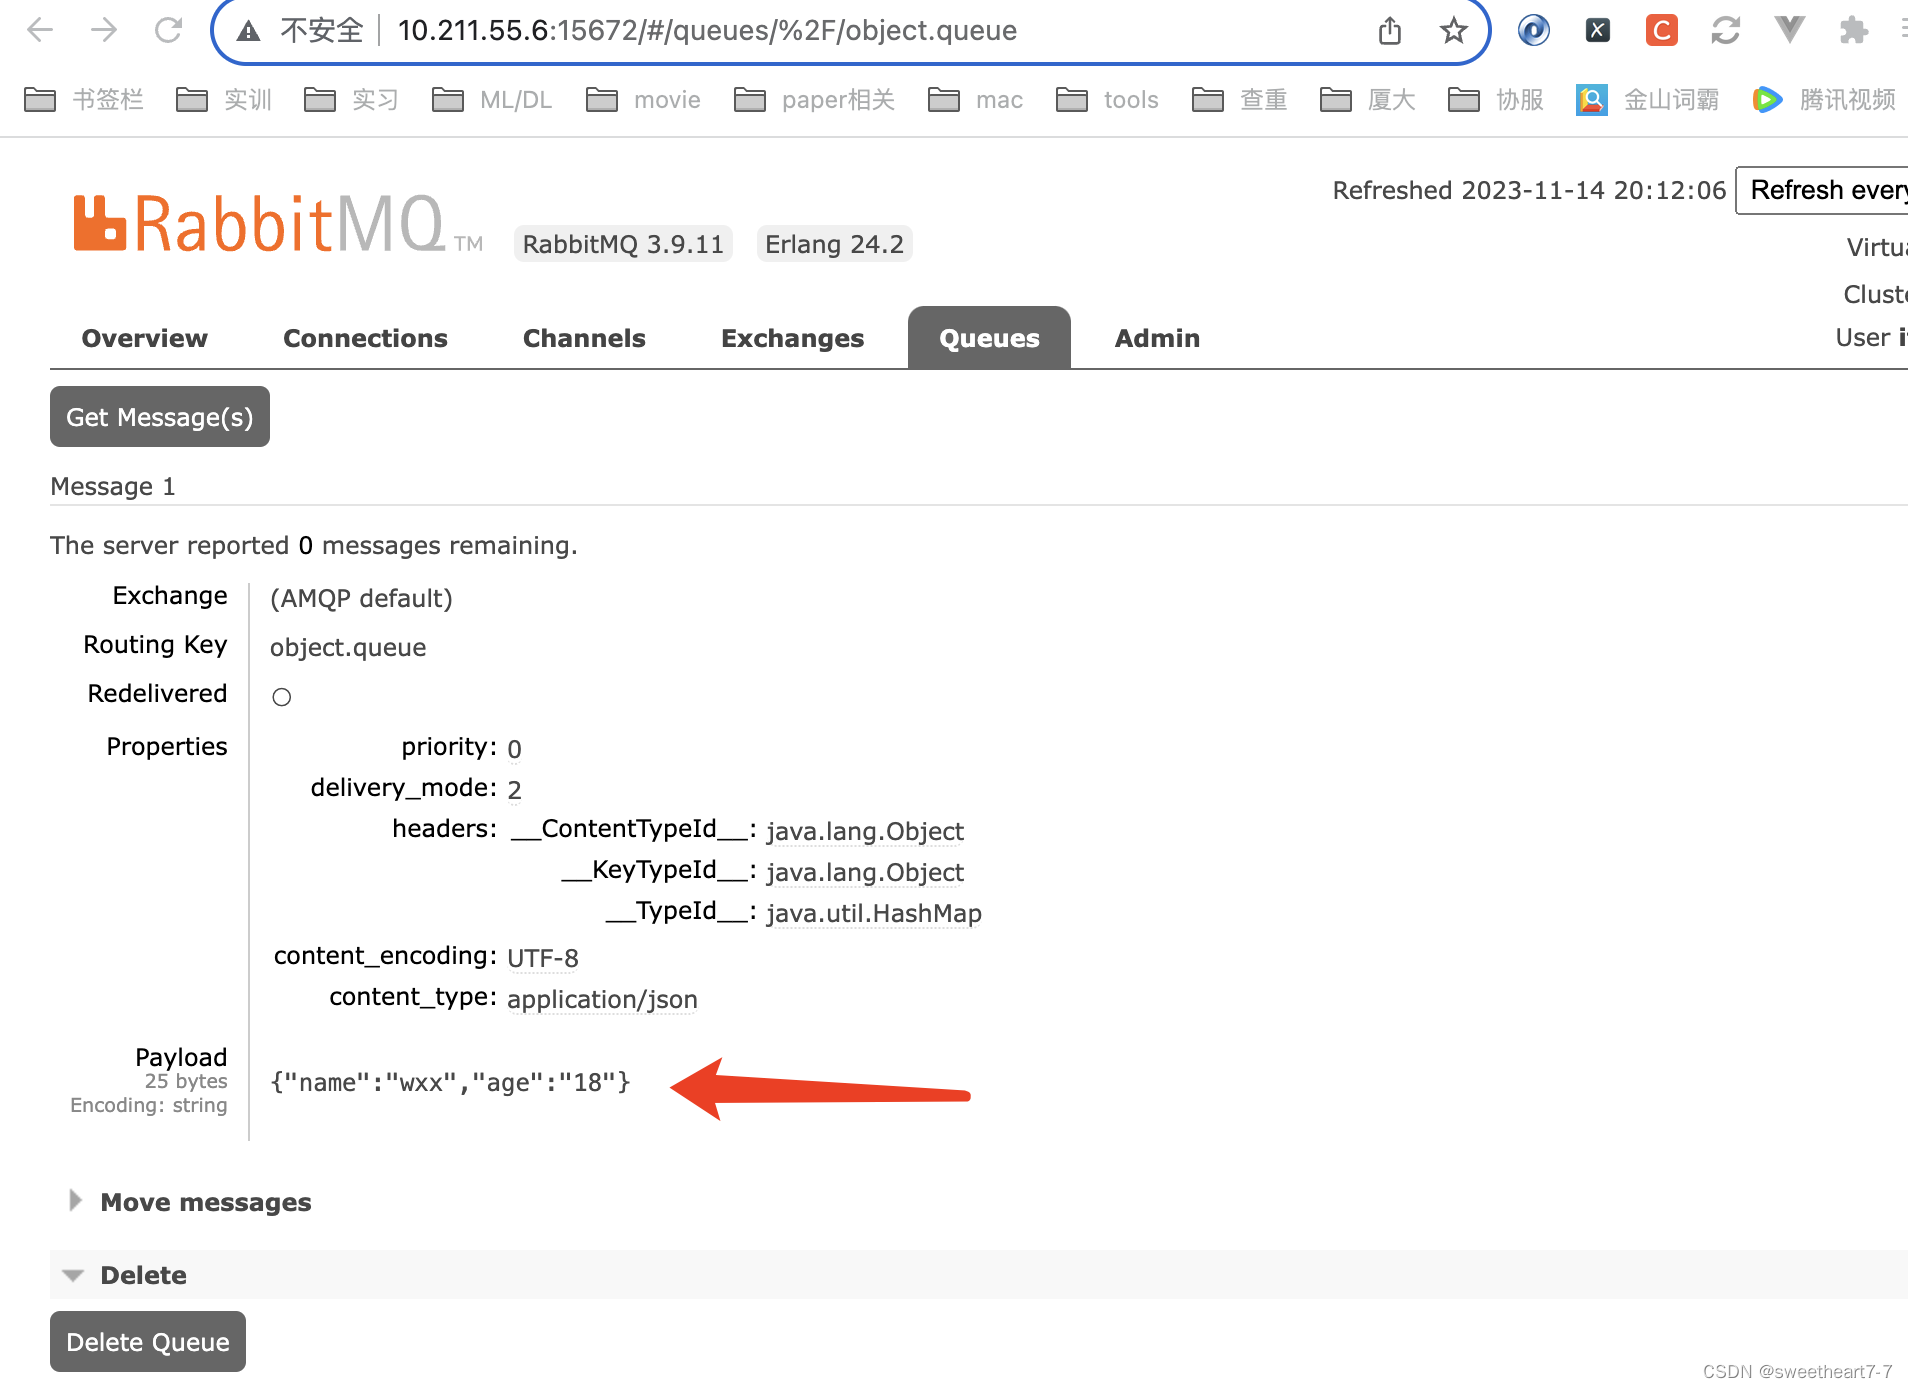Open the extensions puzzle-piece menu

[x=1854, y=30]
